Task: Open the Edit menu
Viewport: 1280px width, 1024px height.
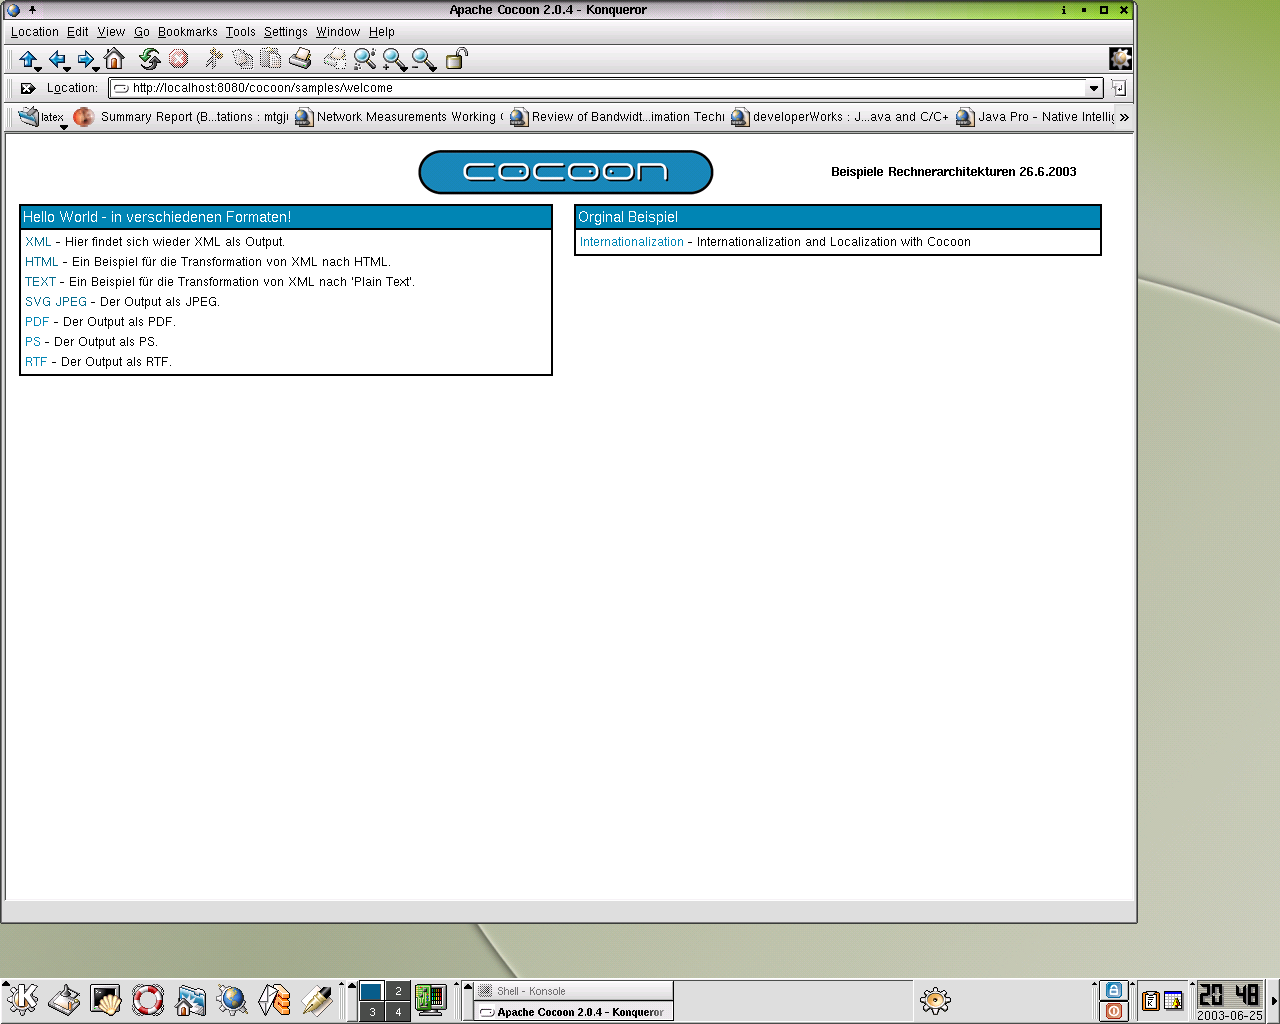Action: point(78,32)
